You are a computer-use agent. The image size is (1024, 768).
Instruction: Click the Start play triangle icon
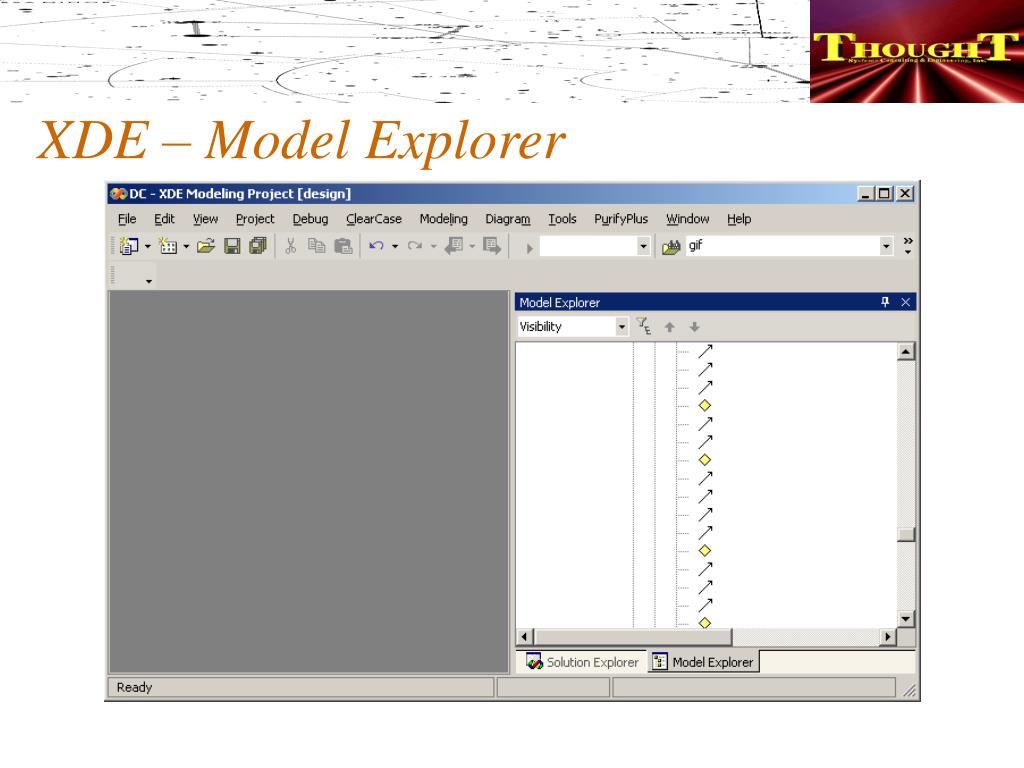pos(530,248)
